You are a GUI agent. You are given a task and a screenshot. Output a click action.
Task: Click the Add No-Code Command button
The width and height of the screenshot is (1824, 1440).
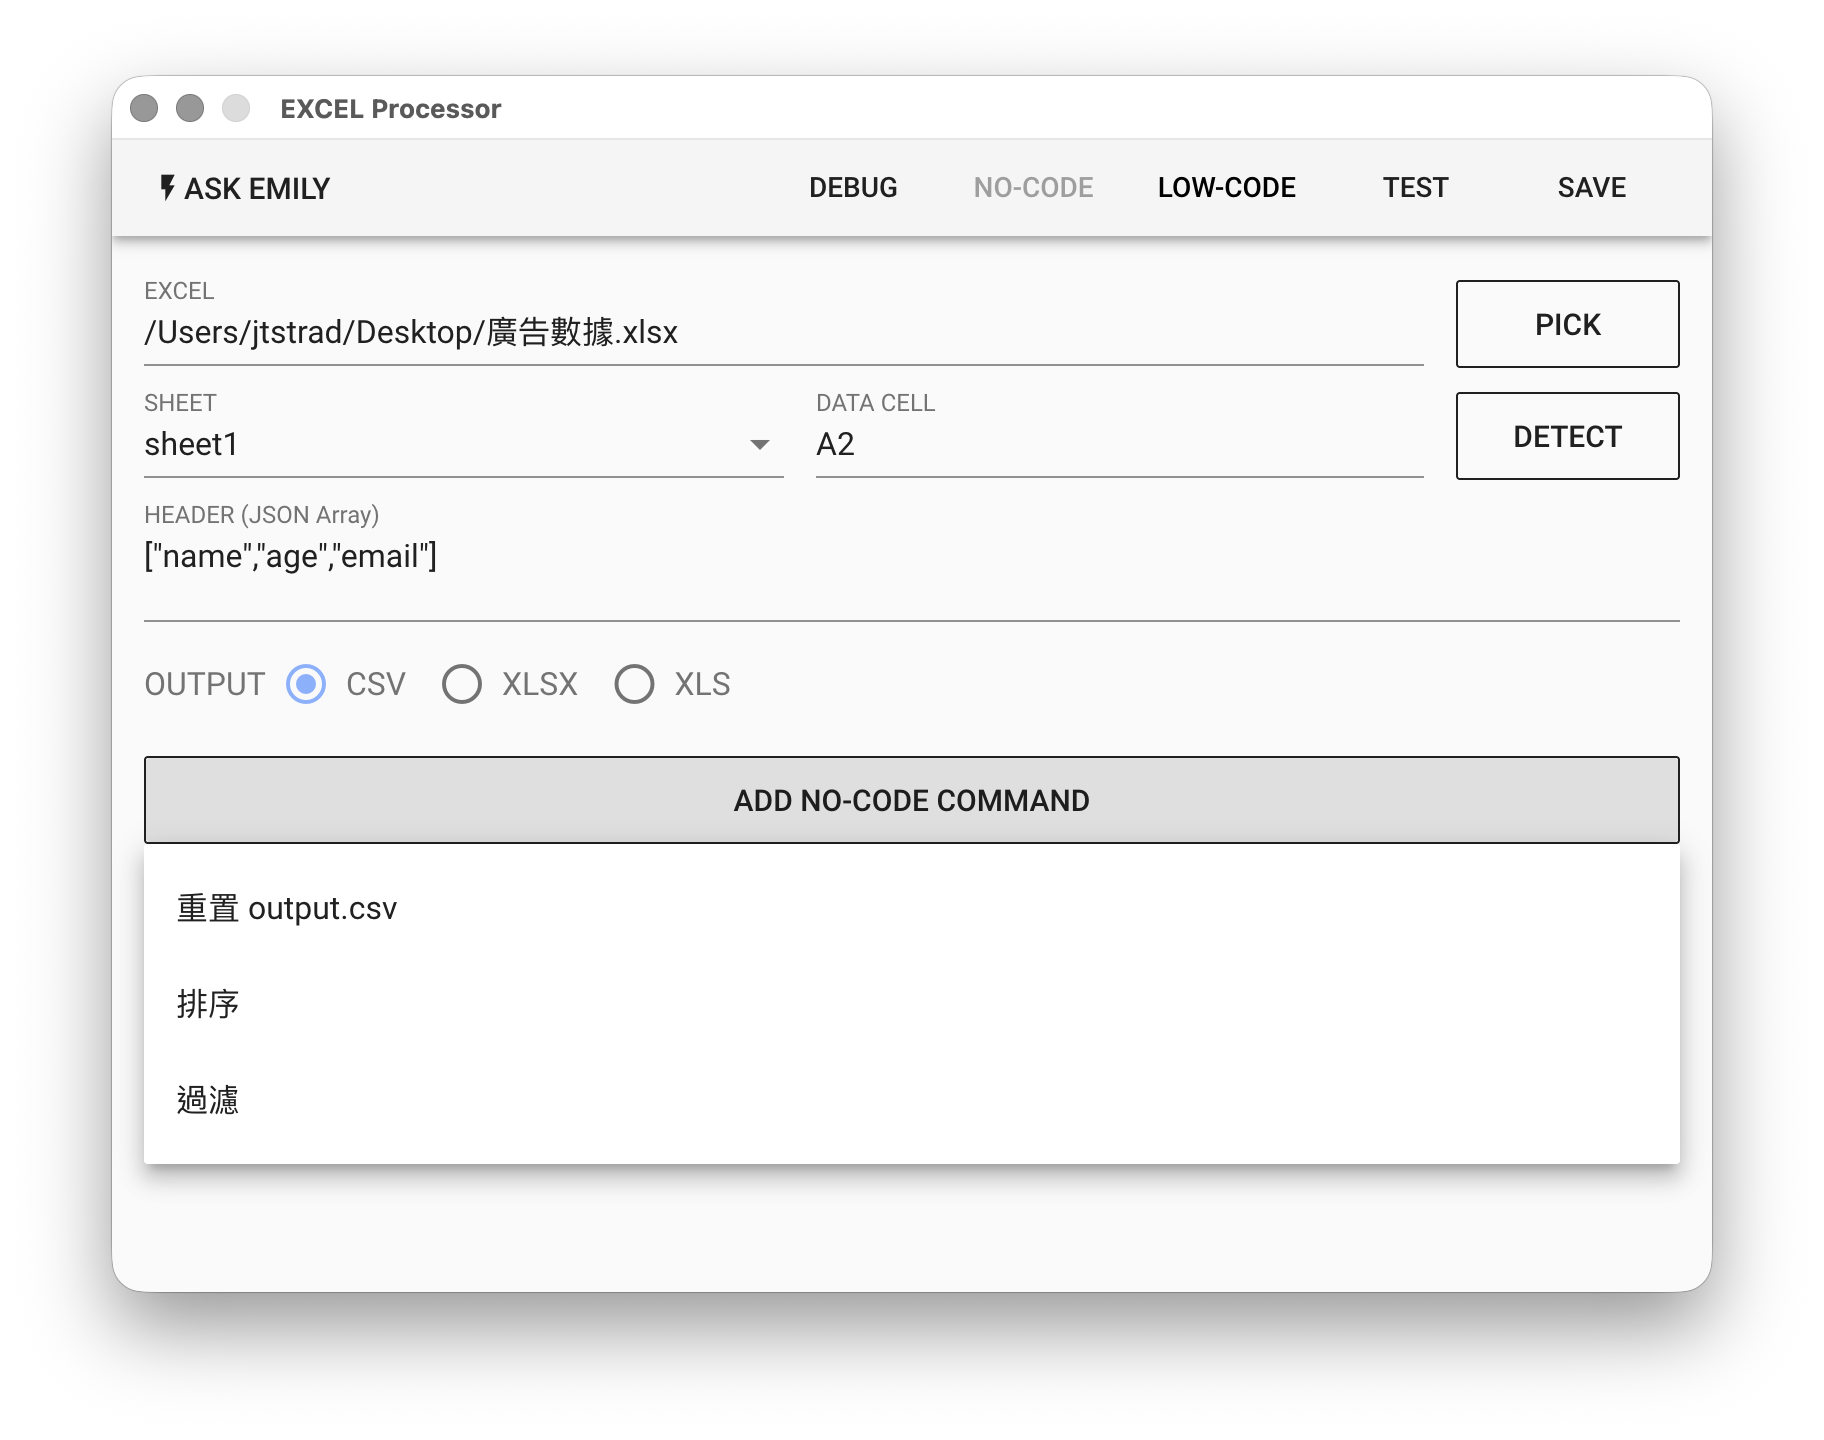pyautogui.click(x=911, y=800)
